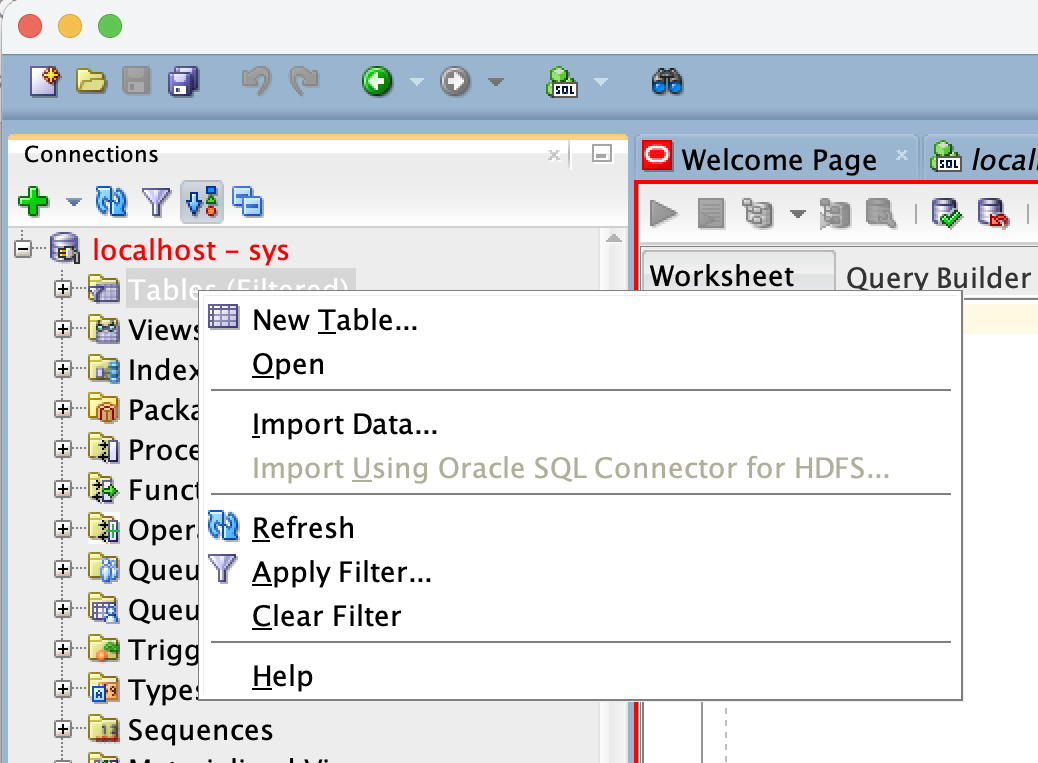Click the Refresh connections icon in panel
The image size is (1038, 763).
(x=111, y=203)
